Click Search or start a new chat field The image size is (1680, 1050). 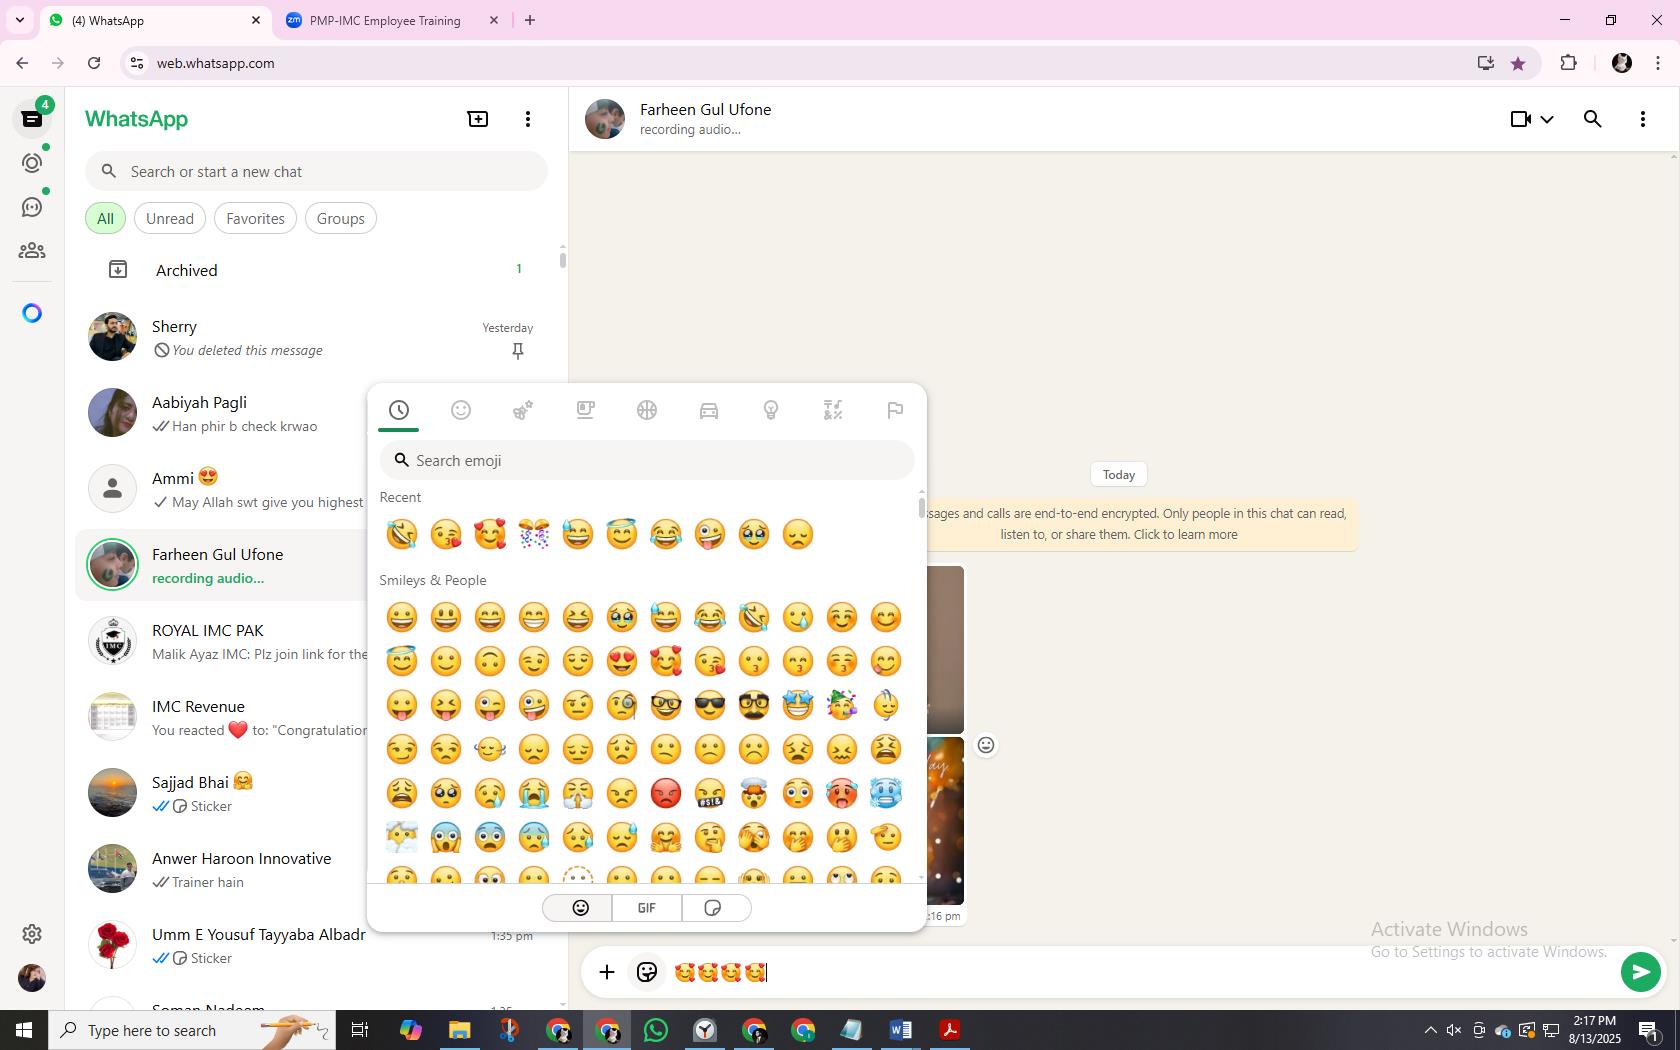click(x=316, y=172)
